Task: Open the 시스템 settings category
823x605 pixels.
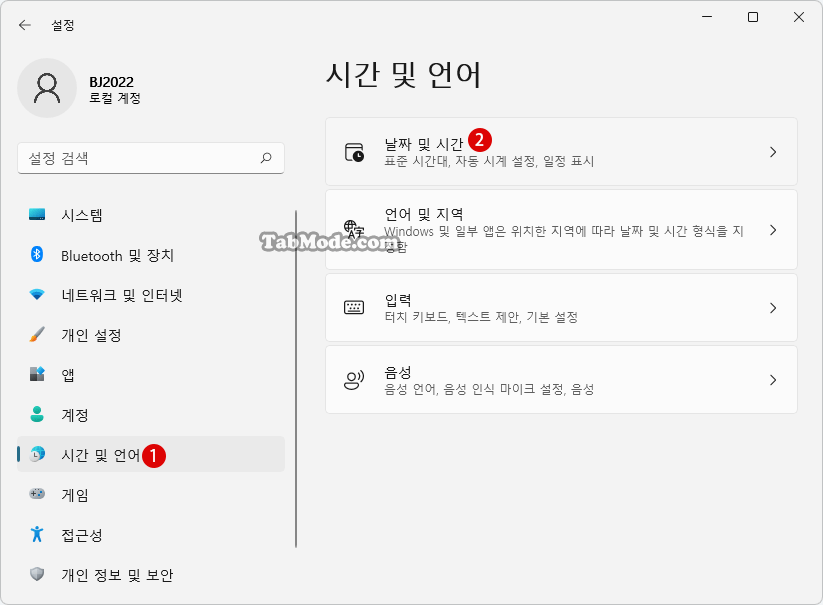Action: coord(151,215)
